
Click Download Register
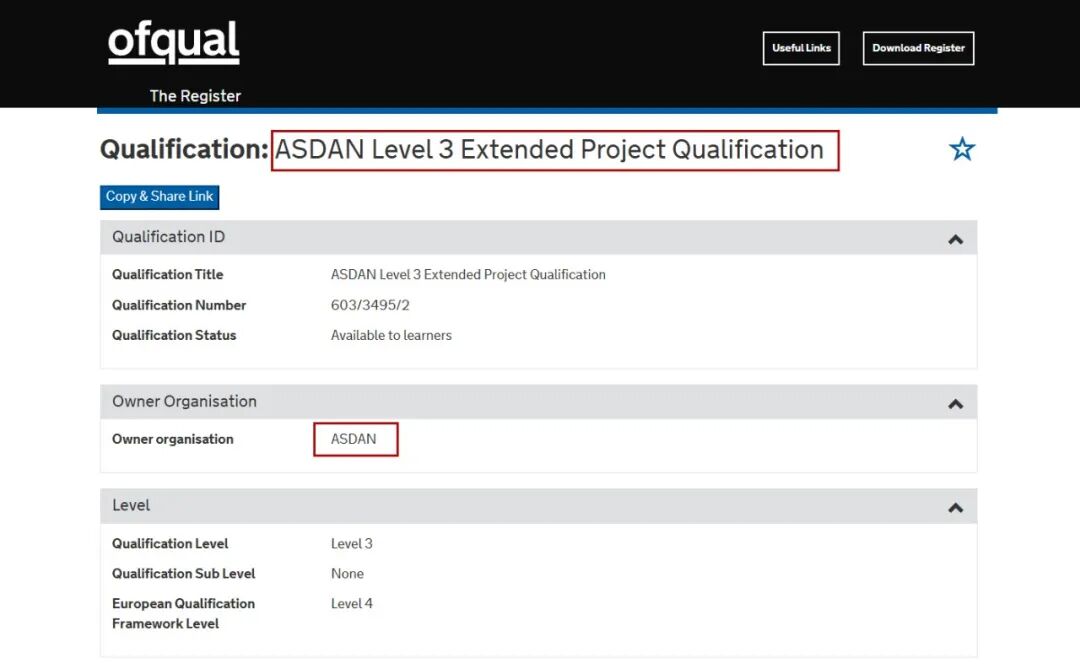pos(918,47)
